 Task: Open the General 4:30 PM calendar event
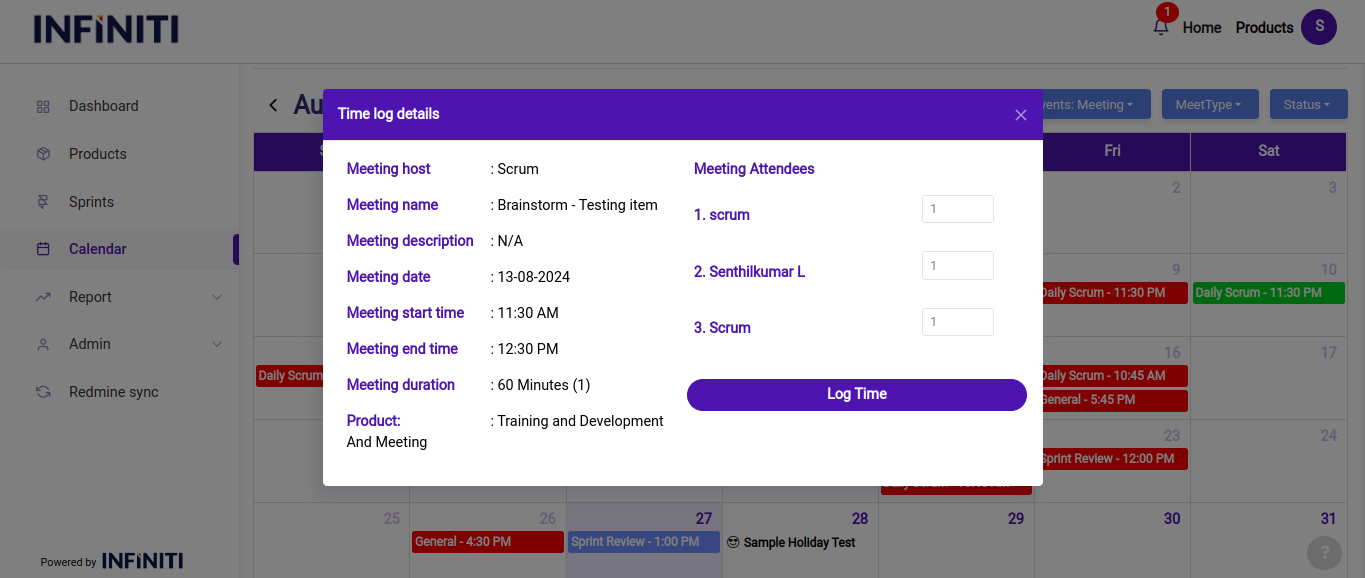point(487,542)
